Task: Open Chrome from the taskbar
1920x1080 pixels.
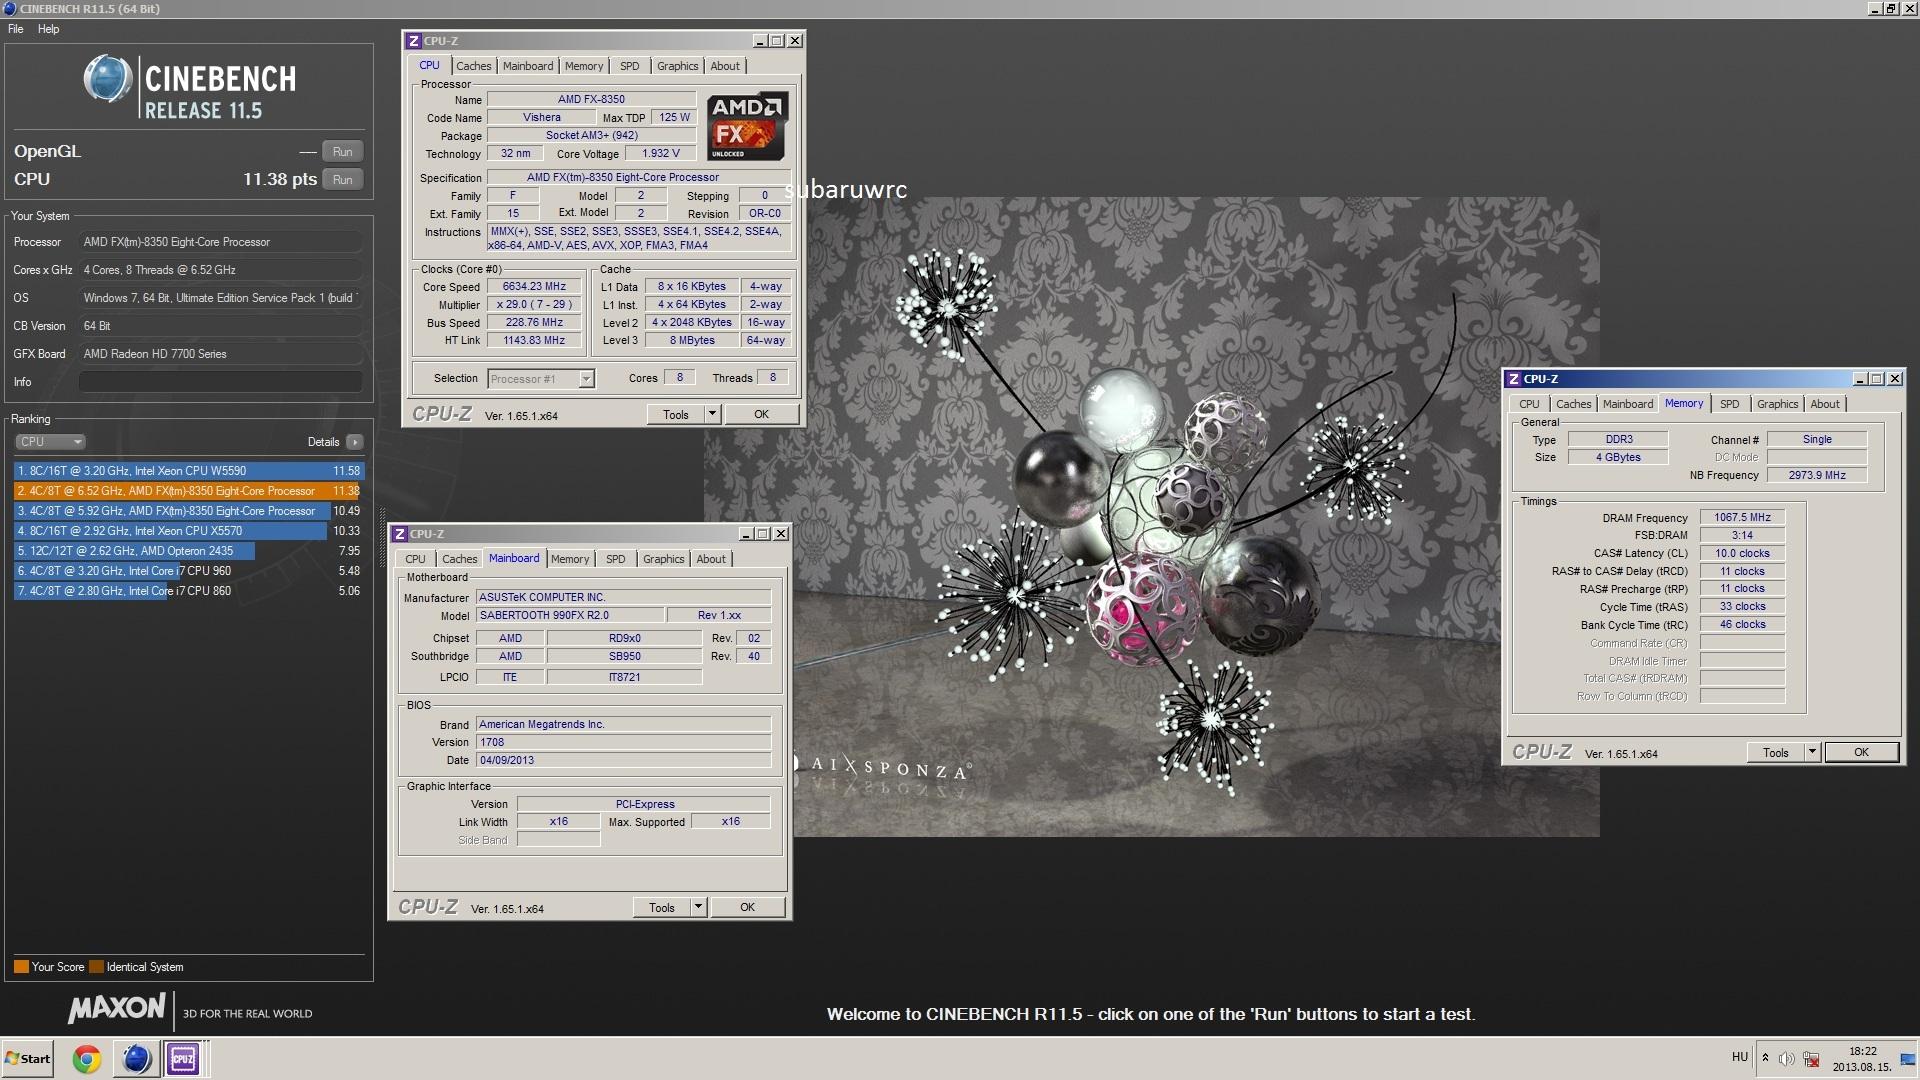Action: click(x=87, y=1058)
